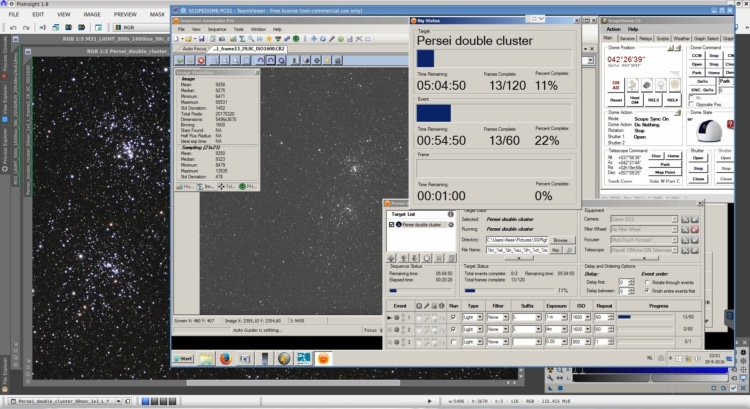Click the crosshair icon in image toolbar
This screenshot has width=750, height=409.
[x=317, y=60]
